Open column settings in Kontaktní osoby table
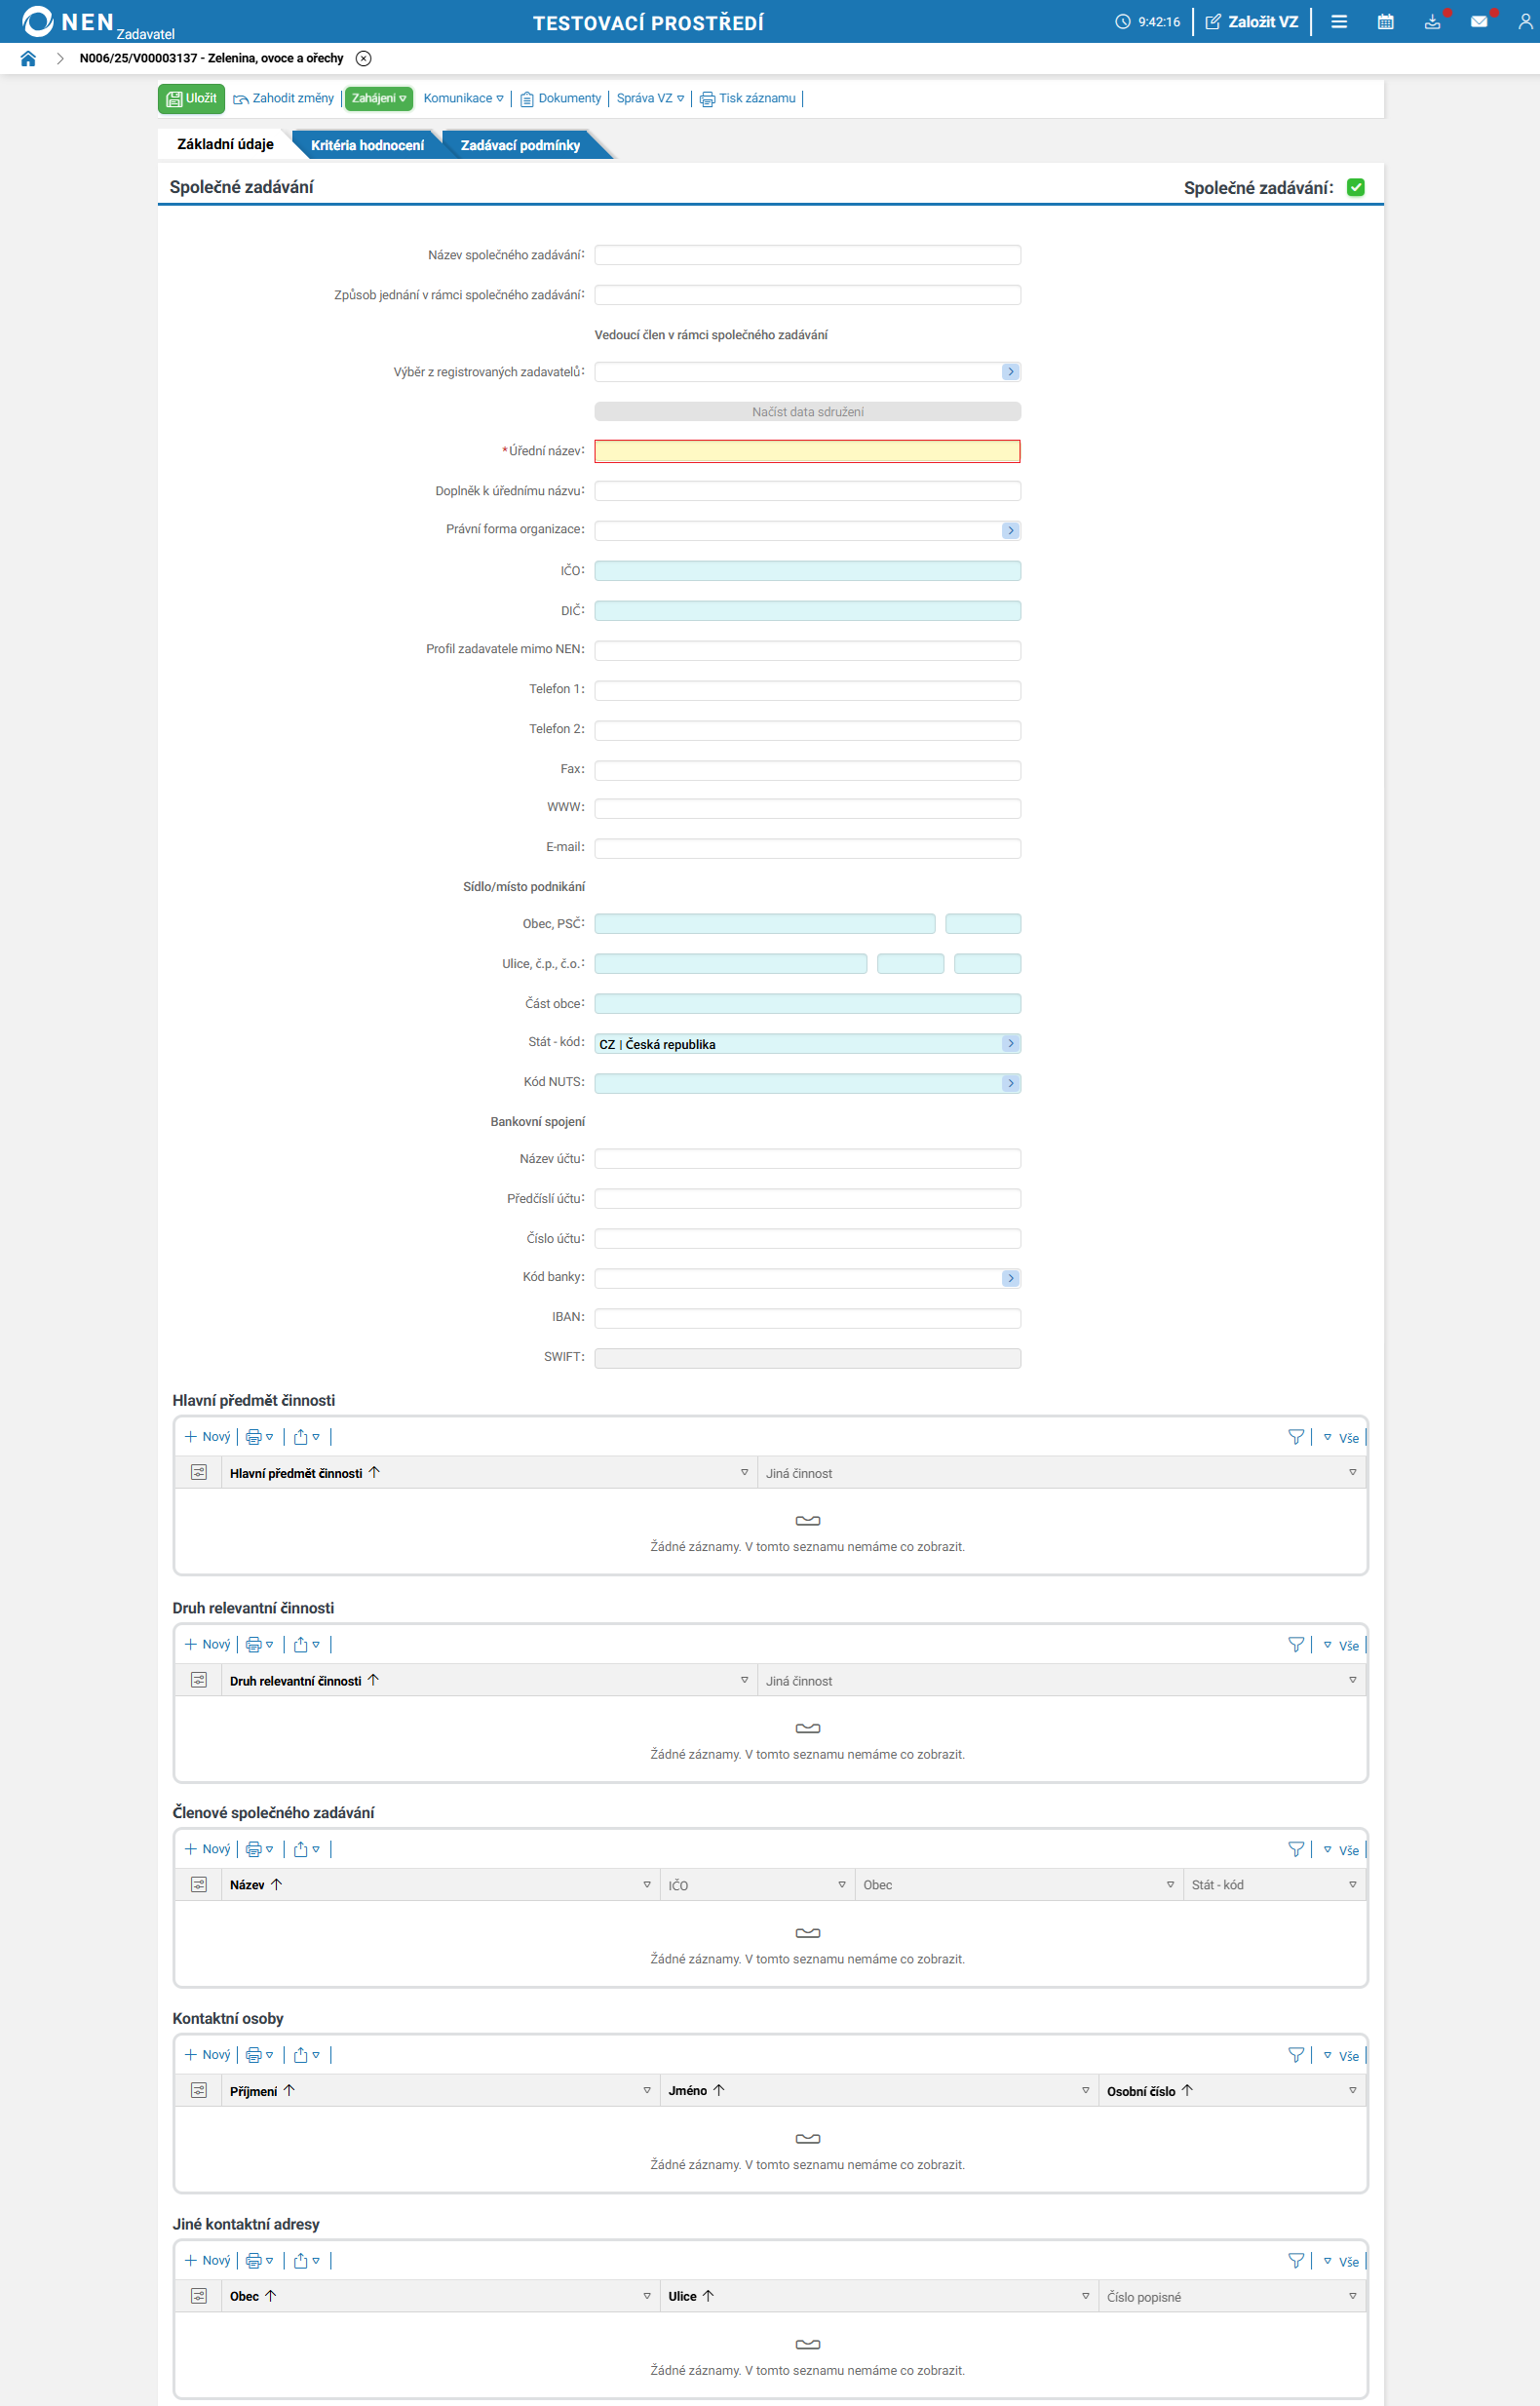 [x=199, y=2090]
